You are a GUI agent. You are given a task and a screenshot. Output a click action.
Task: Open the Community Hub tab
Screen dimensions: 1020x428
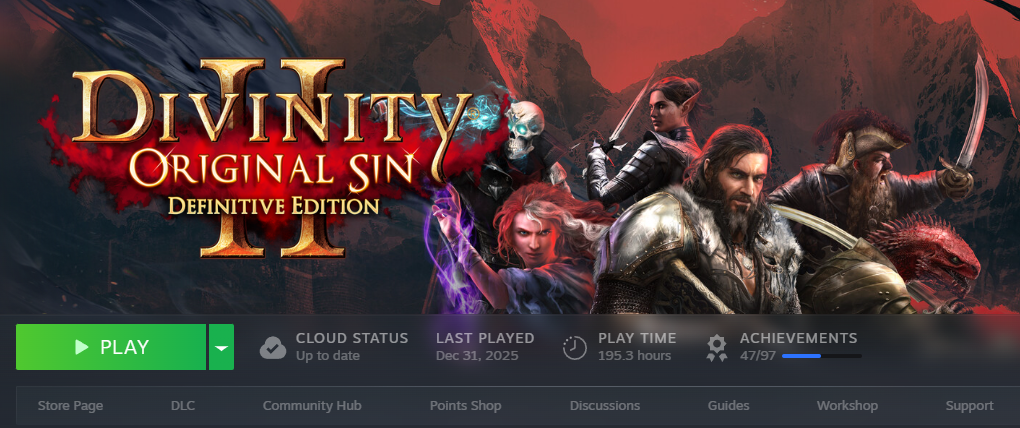tap(312, 406)
